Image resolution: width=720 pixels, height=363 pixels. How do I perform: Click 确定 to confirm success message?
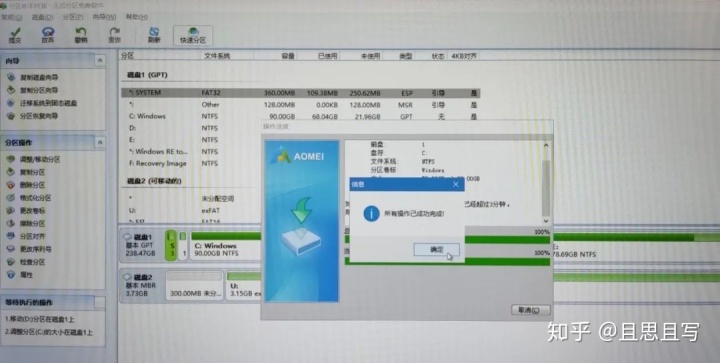tap(436, 250)
